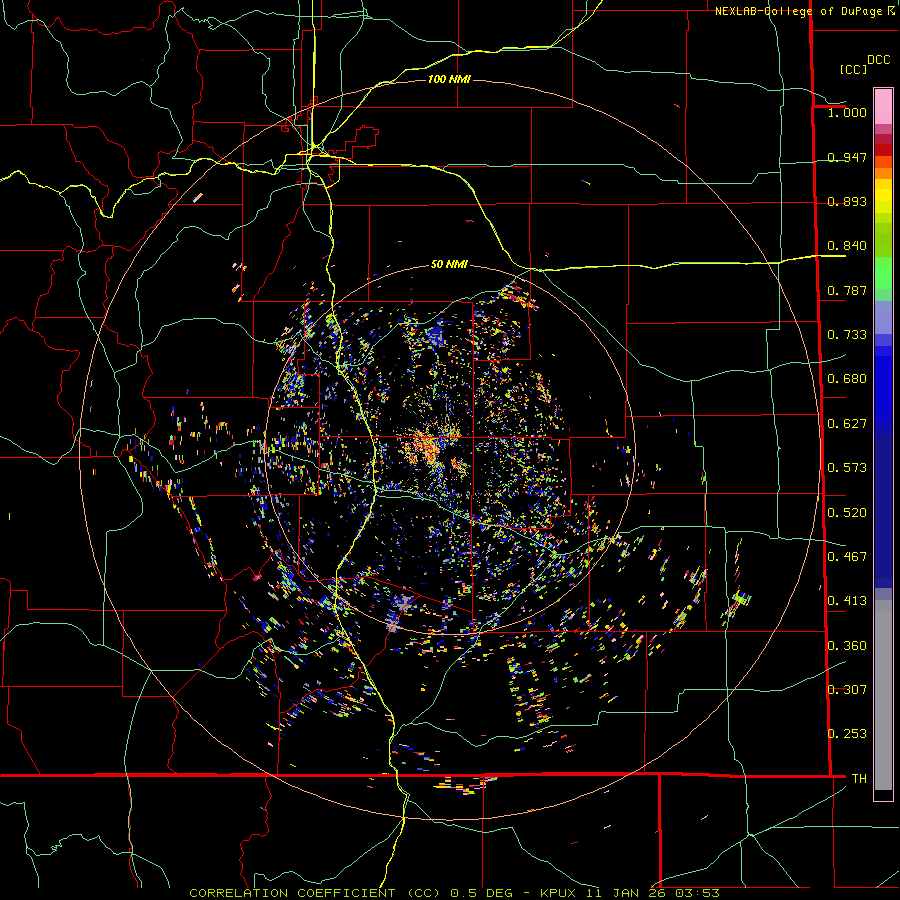Click the 0.947 scale value

click(x=847, y=157)
